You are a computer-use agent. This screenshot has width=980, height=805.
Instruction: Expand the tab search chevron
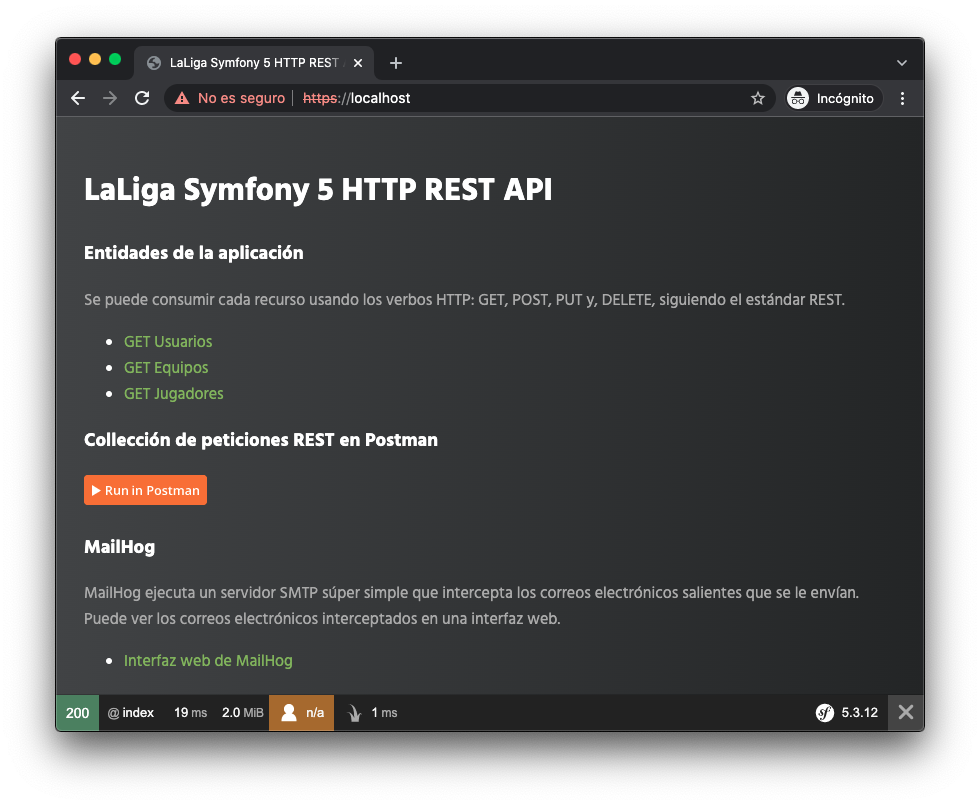point(901,63)
